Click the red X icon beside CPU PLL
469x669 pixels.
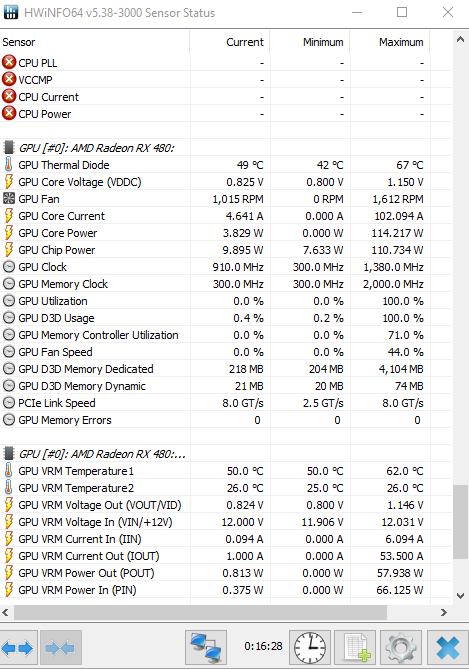(9, 62)
